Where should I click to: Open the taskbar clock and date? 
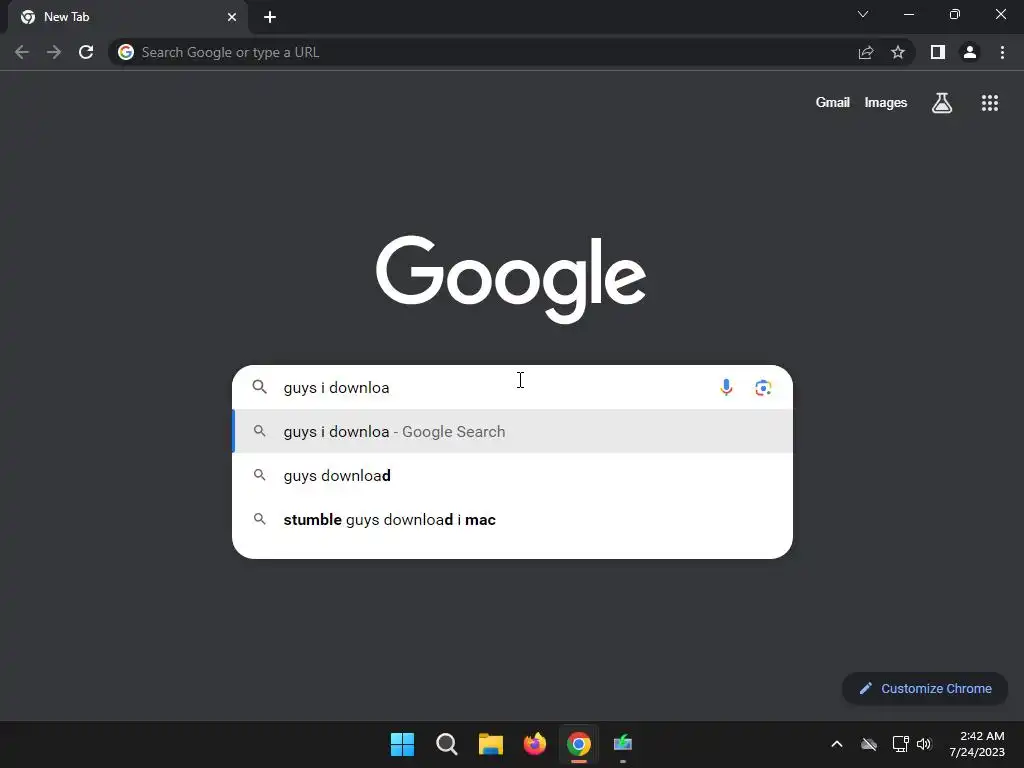(x=977, y=744)
